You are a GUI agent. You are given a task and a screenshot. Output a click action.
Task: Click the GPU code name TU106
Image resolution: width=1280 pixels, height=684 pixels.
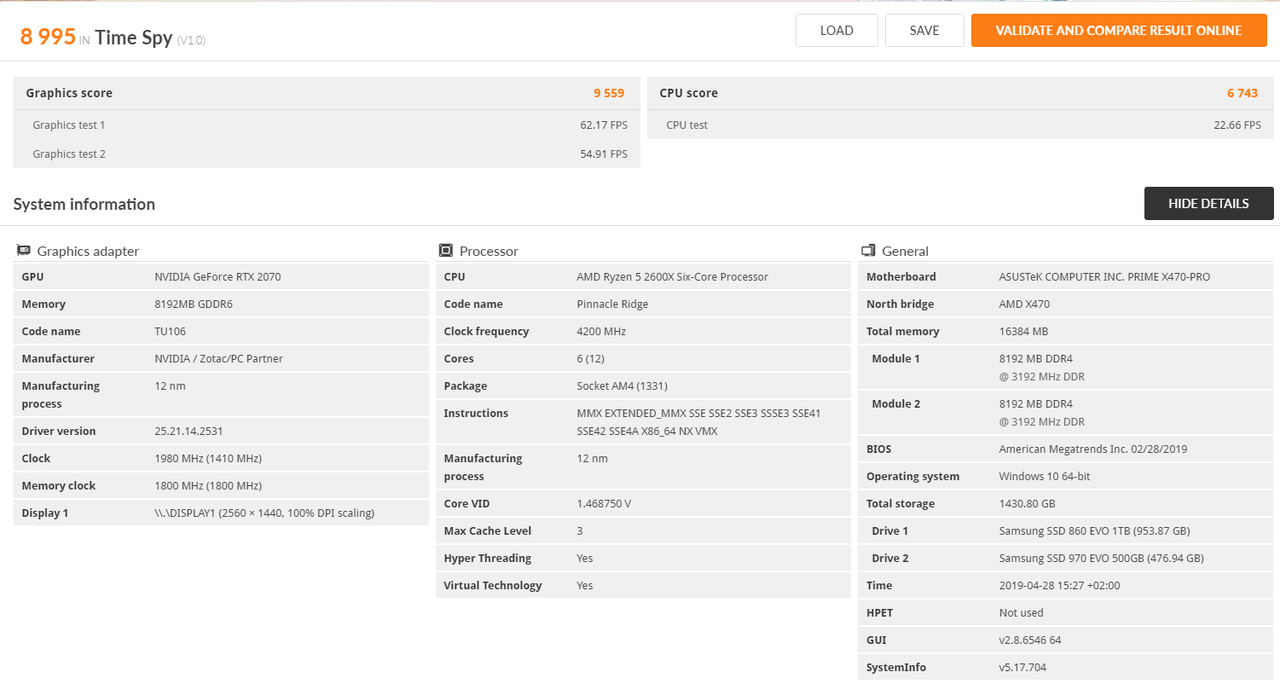(170, 331)
